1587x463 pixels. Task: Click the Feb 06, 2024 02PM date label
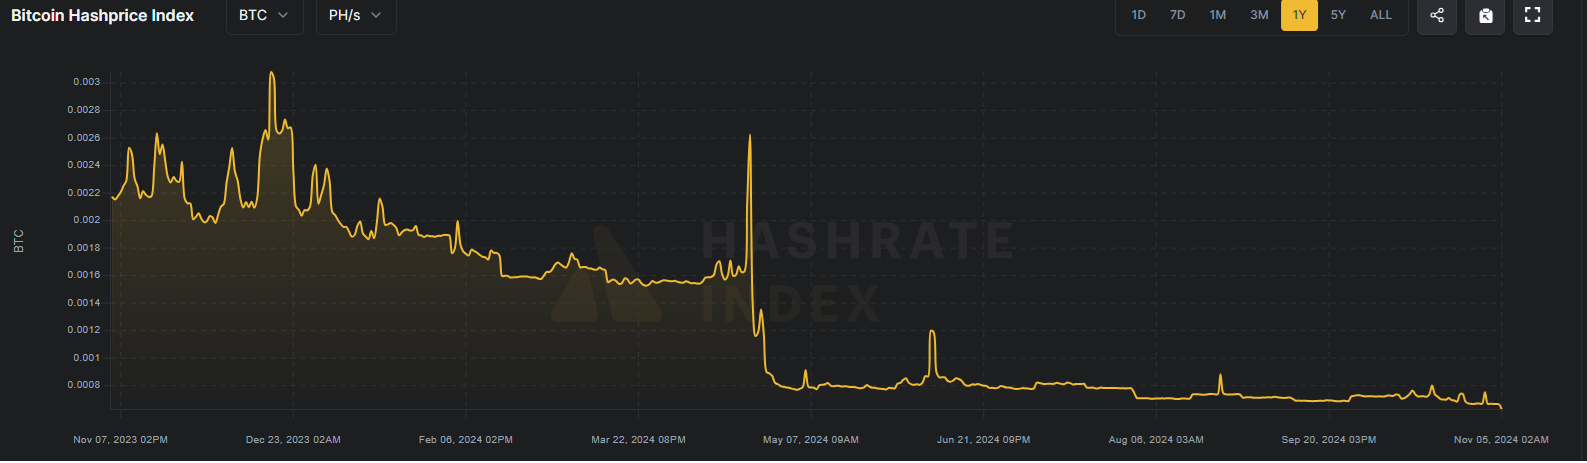(x=466, y=440)
